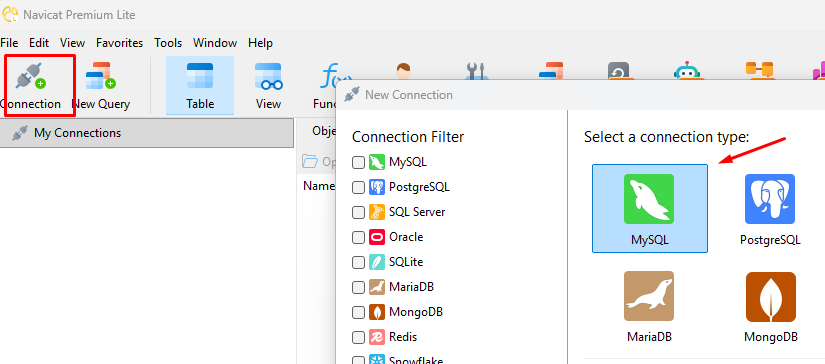Click the orange Model diagram toolbar icon

pyautogui.click(x=759, y=71)
